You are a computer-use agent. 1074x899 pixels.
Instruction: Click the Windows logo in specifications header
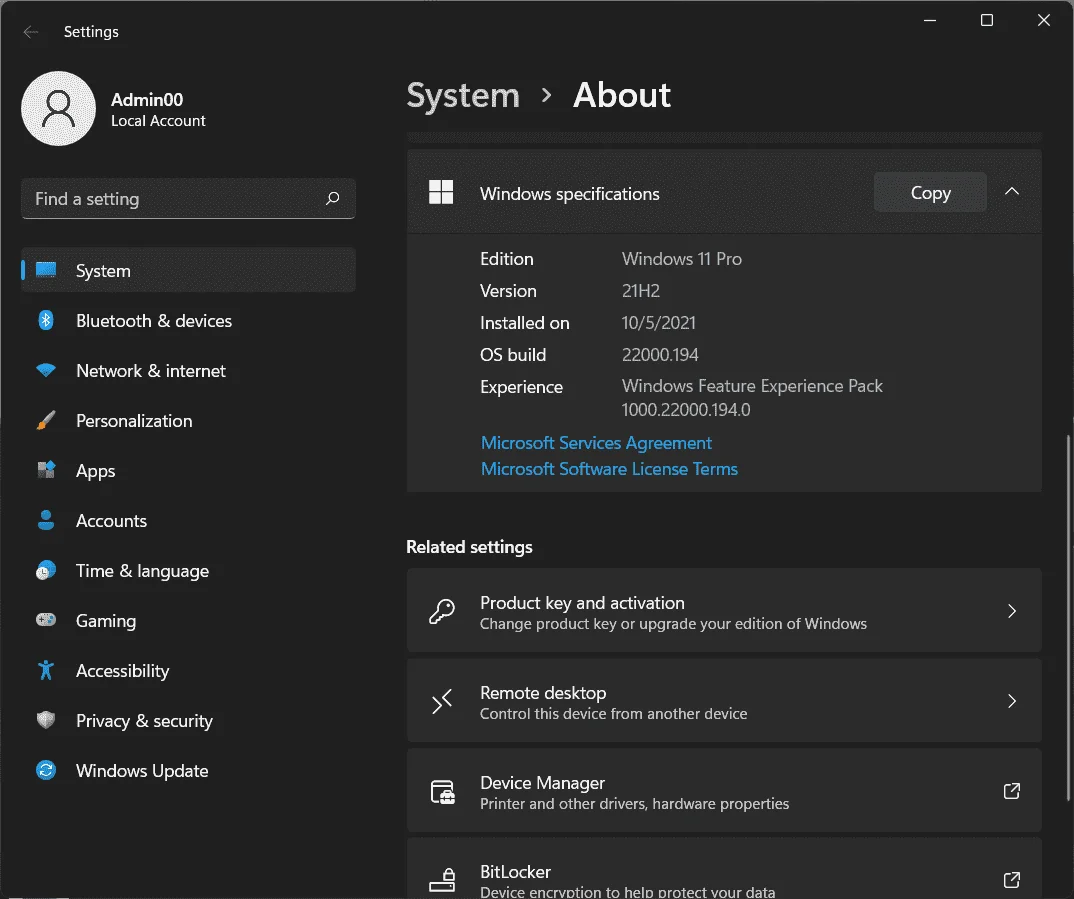[x=441, y=192]
